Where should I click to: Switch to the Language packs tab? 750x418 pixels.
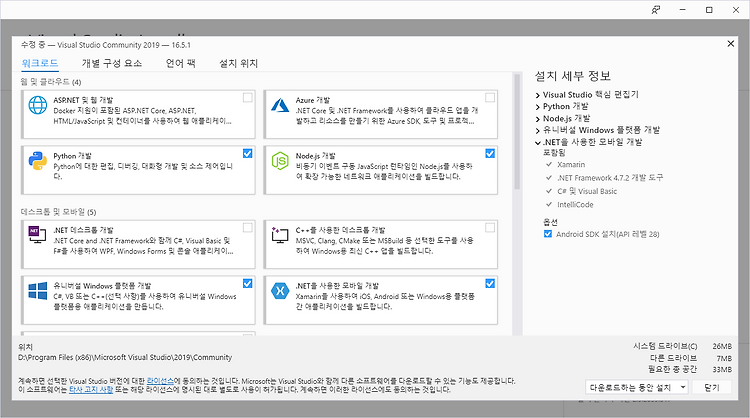(181, 63)
